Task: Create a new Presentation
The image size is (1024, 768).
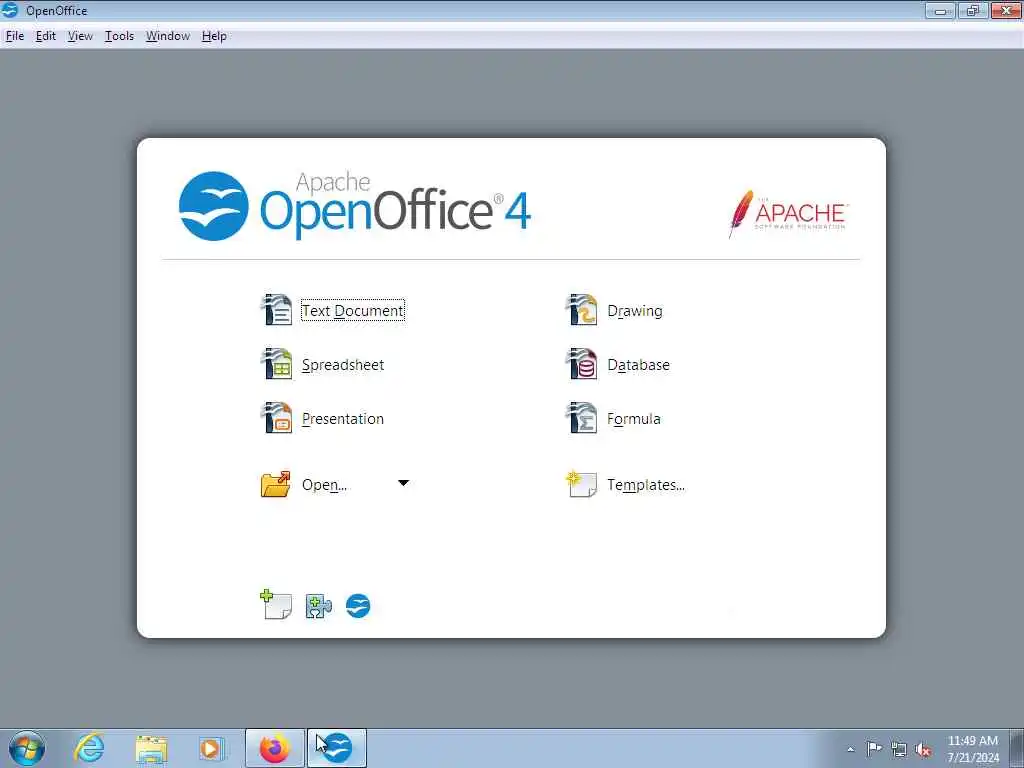Action: (x=343, y=419)
